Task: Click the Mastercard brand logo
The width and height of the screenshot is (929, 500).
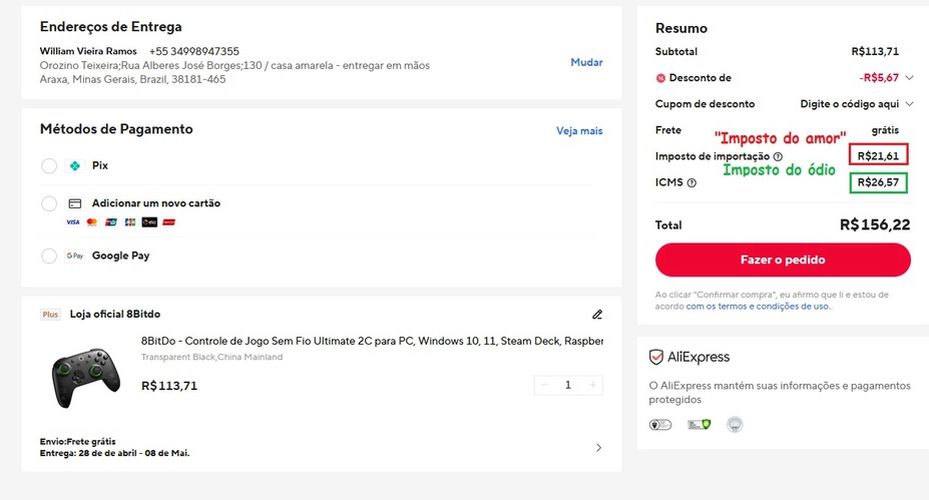Action: pyautogui.click(x=92, y=222)
